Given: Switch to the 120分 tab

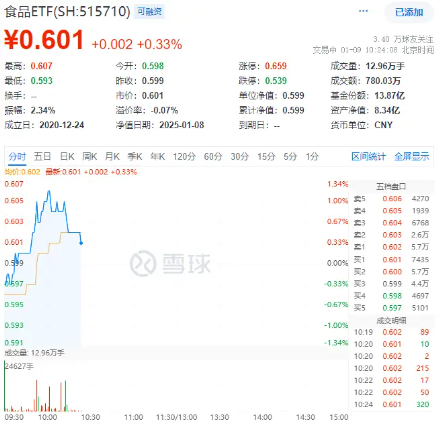Looking at the screenshot, I should [184, 156].
